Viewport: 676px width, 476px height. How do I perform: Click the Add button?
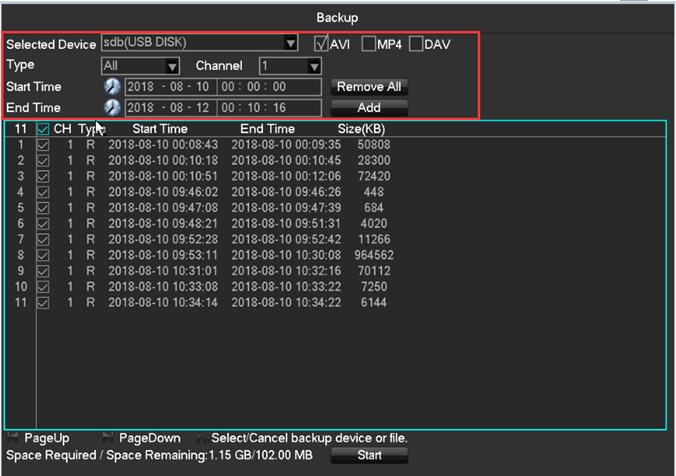pos(369,108)
